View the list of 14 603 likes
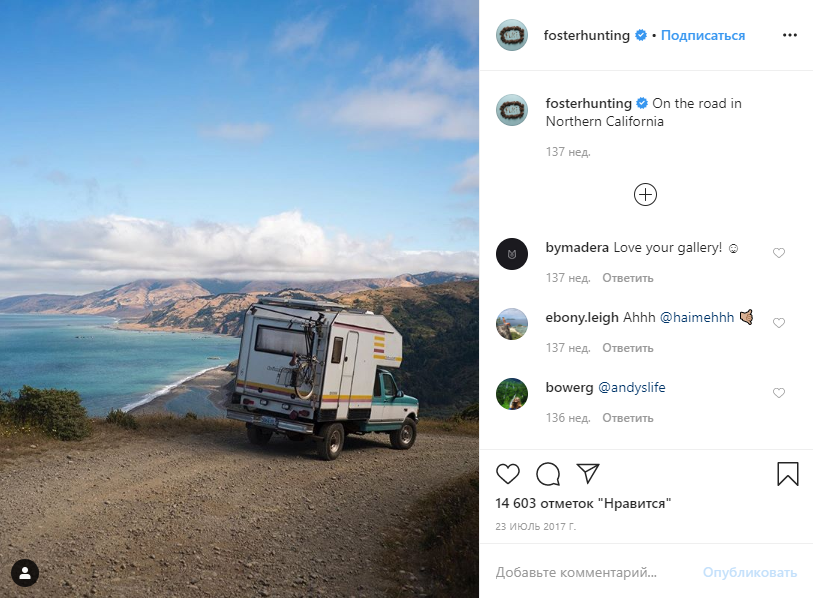The image size is (813, 598). [583, 503]
